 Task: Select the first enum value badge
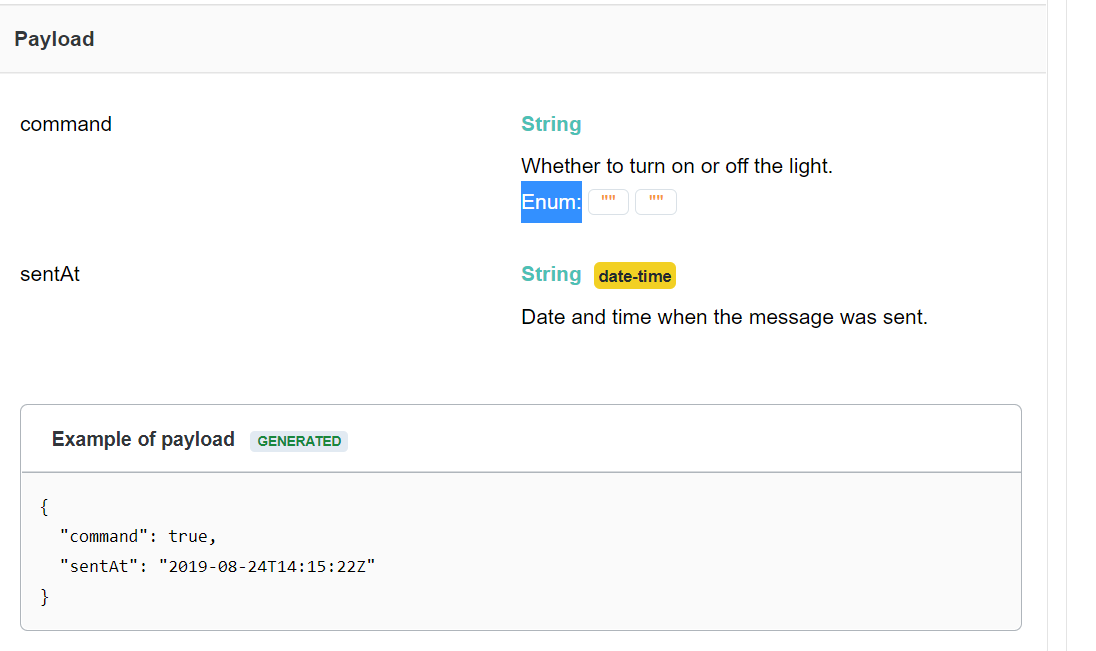point(608,202)
